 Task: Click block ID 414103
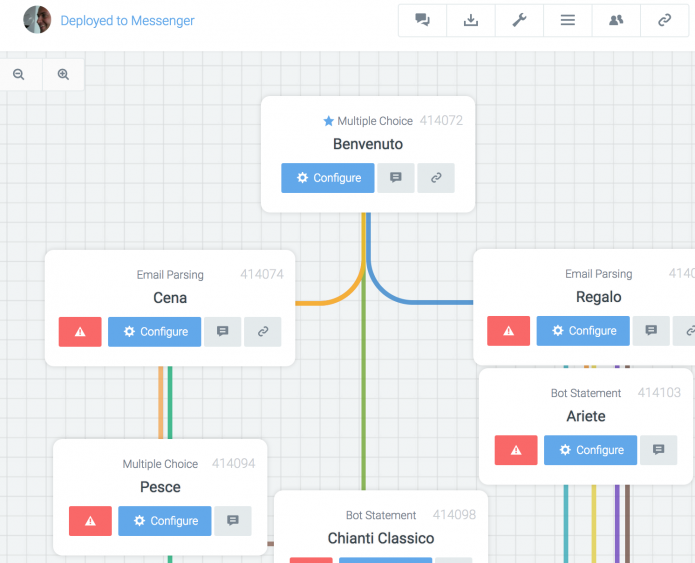[659, 393]
